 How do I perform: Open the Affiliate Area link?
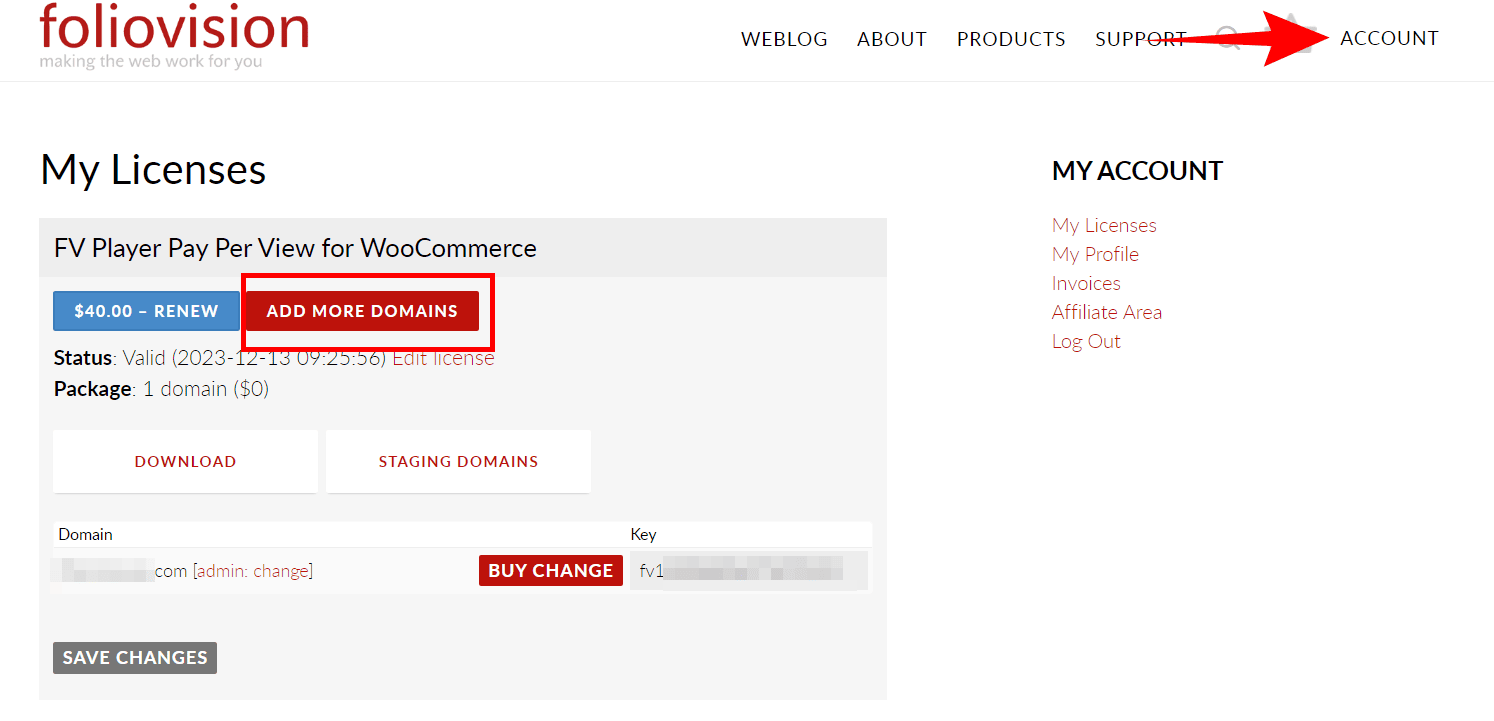point(1107,312)
